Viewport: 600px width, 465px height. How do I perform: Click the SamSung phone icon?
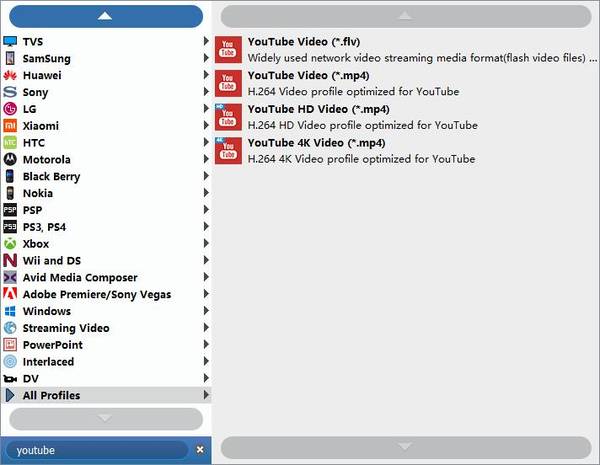pyautogui.click(x=10, y=58)
